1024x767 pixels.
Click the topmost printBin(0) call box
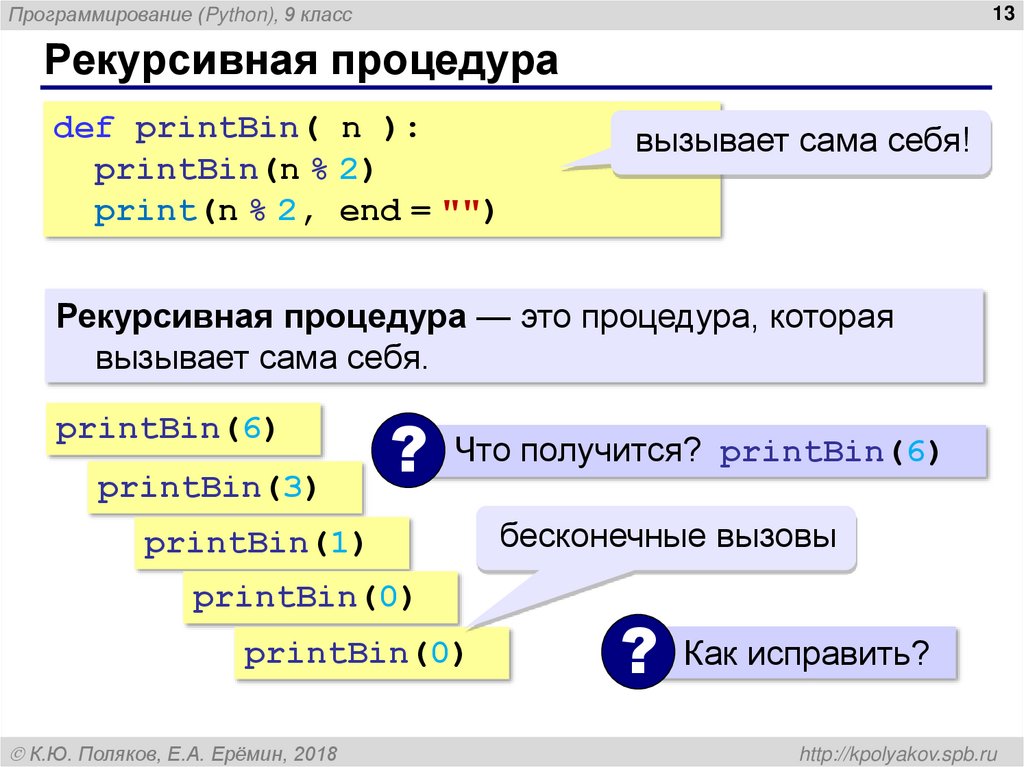(x=318, y=597)
